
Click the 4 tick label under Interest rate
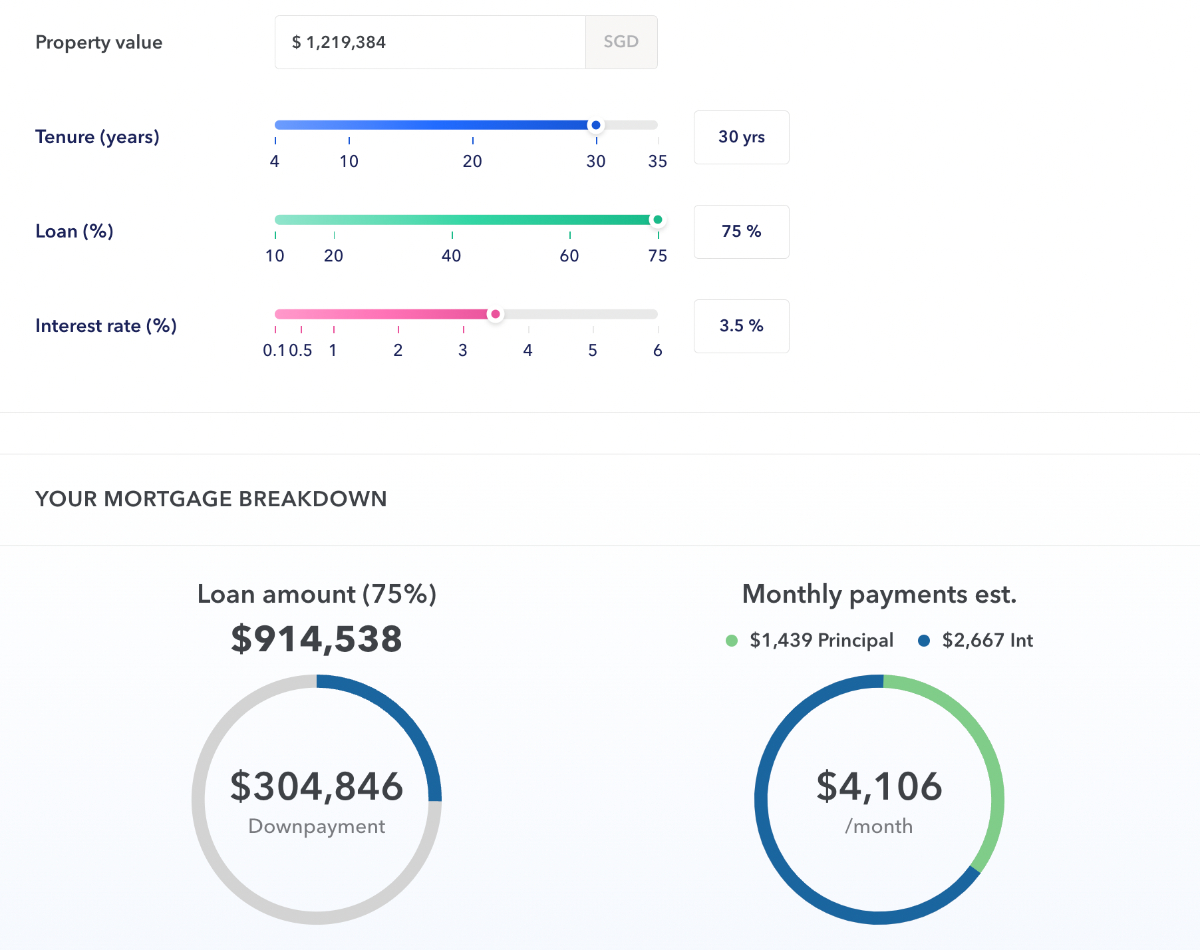pos(528,351)
